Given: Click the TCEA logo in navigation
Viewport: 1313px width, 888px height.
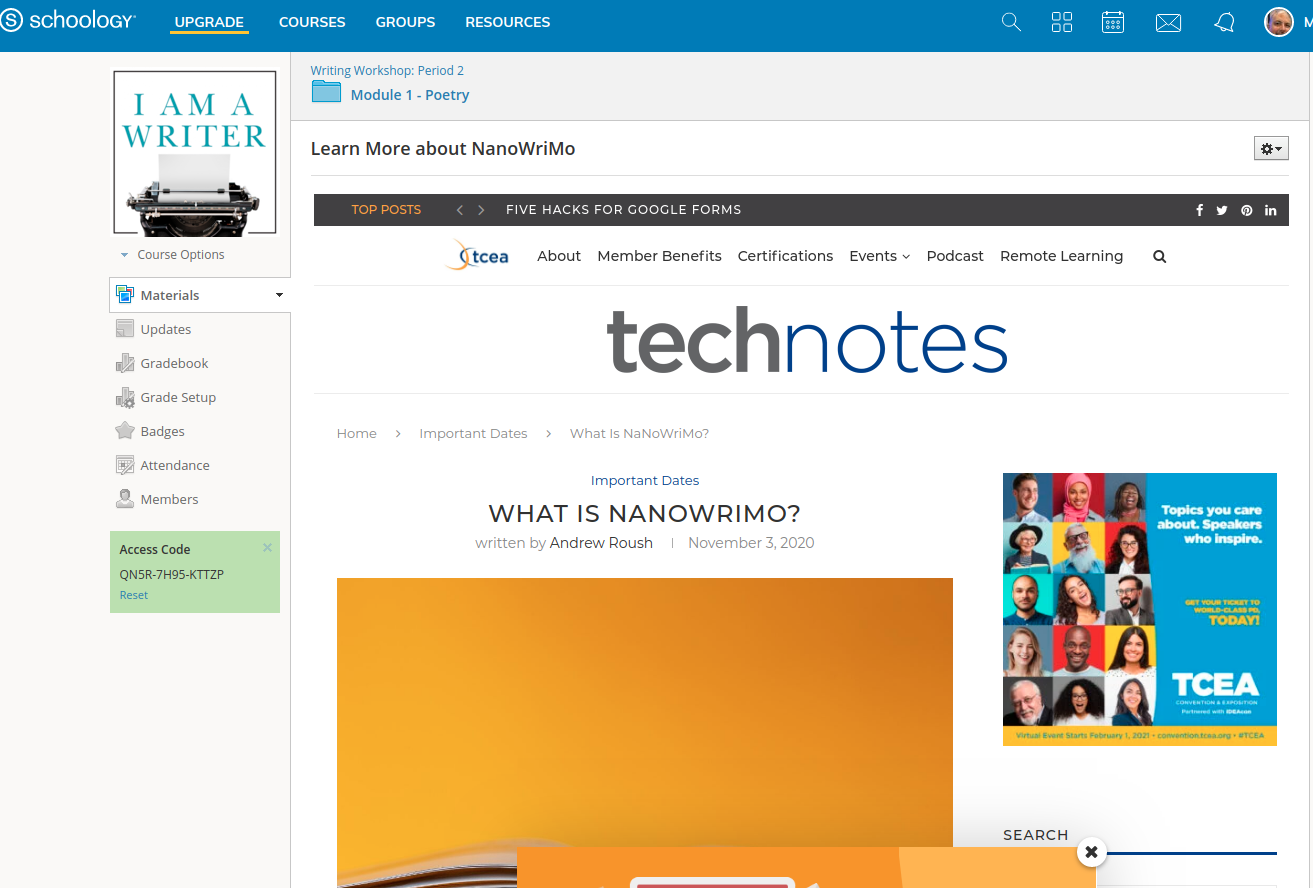Looking at the screenshot, I should click(x=477, y=255).
